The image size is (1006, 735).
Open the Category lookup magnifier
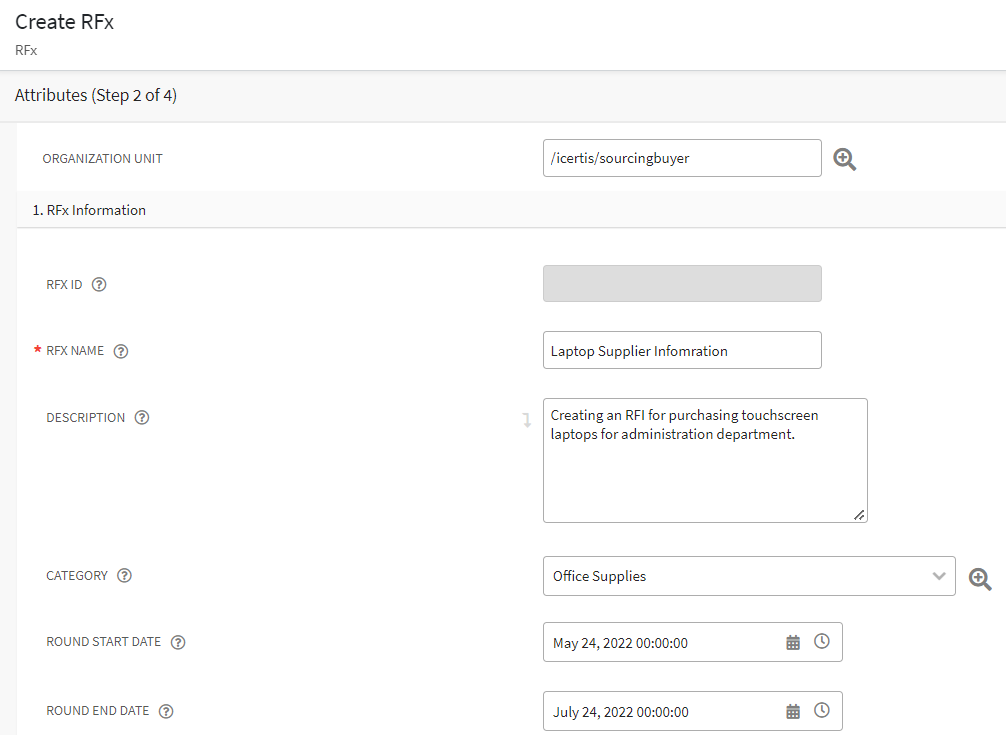979,577
